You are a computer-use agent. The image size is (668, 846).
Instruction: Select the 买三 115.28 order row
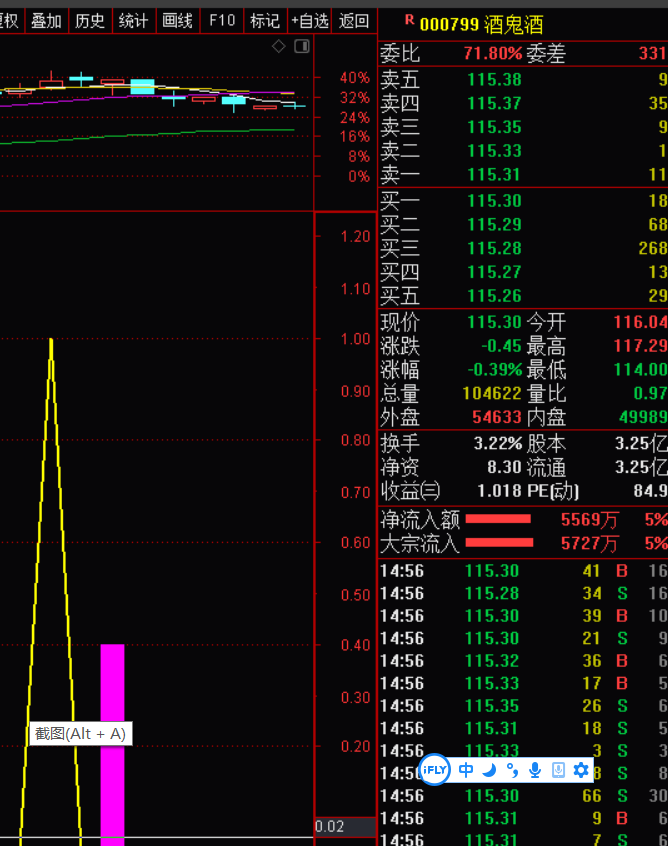tap(523, 248)
